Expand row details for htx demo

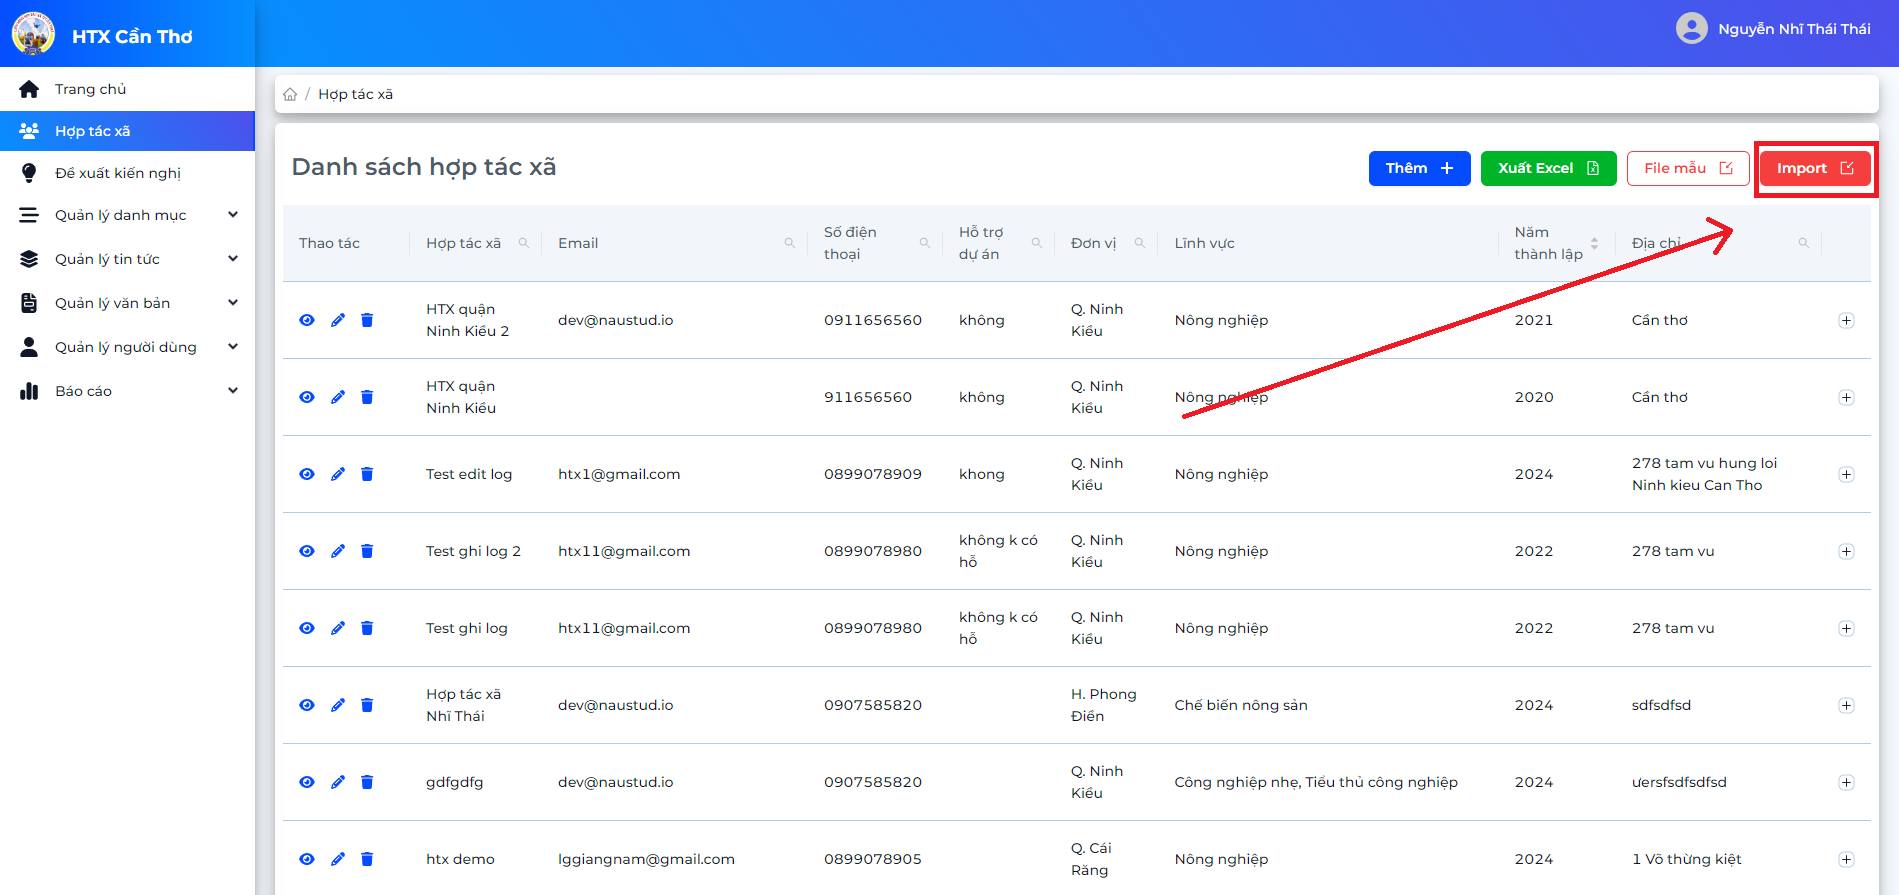tap(1846, 859)
